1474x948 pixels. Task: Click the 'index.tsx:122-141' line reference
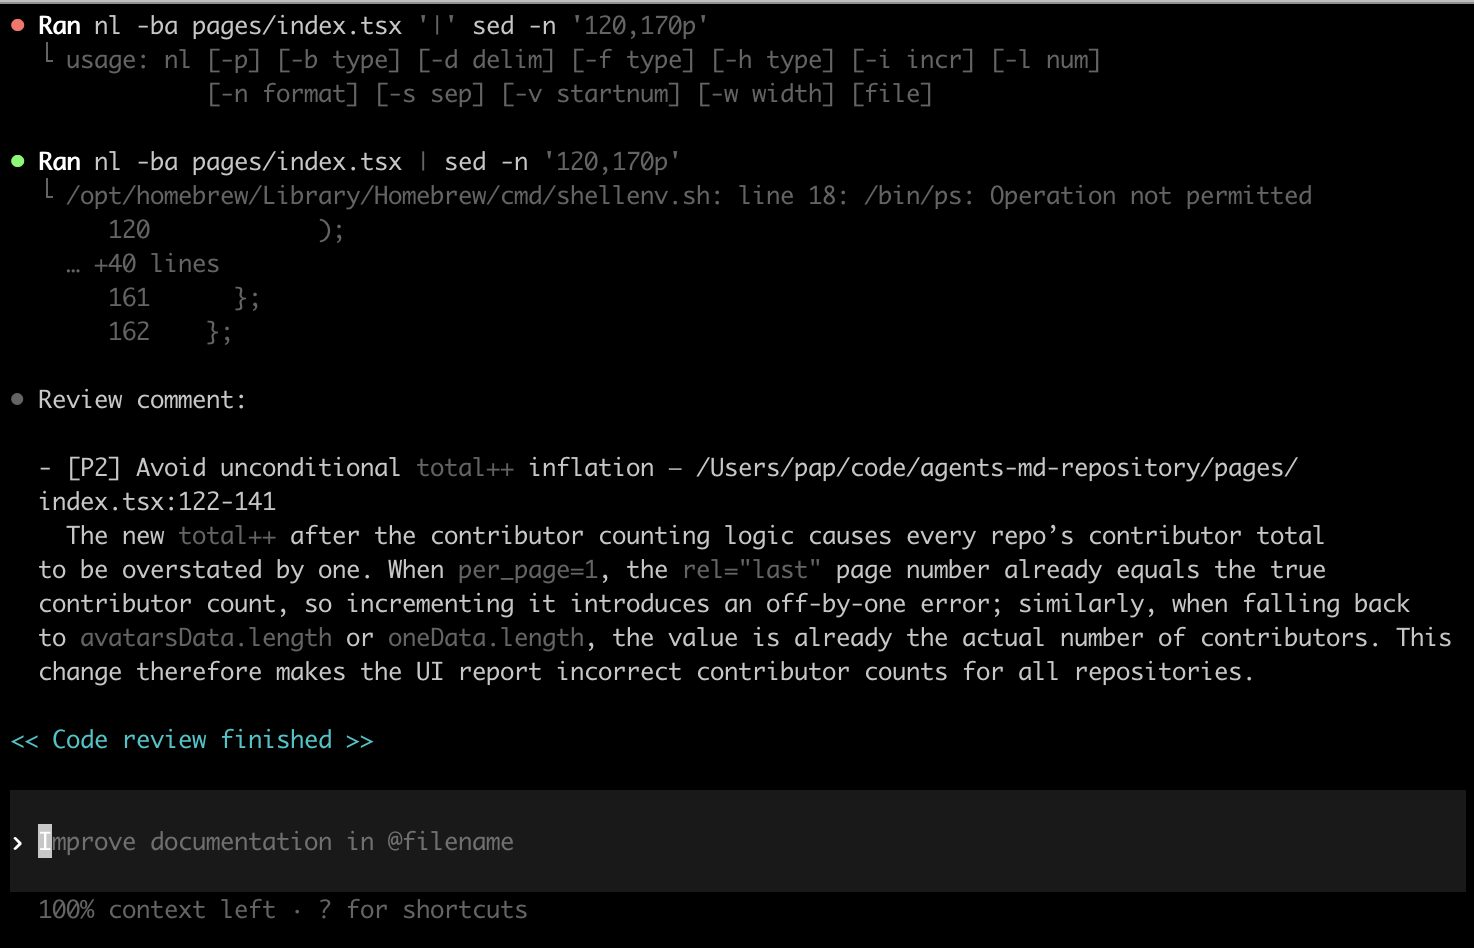[x=157, y=502]
